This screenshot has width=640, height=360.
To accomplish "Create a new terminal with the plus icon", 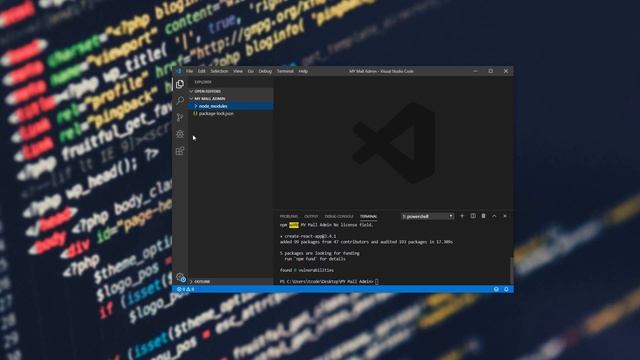I will 462,216.
